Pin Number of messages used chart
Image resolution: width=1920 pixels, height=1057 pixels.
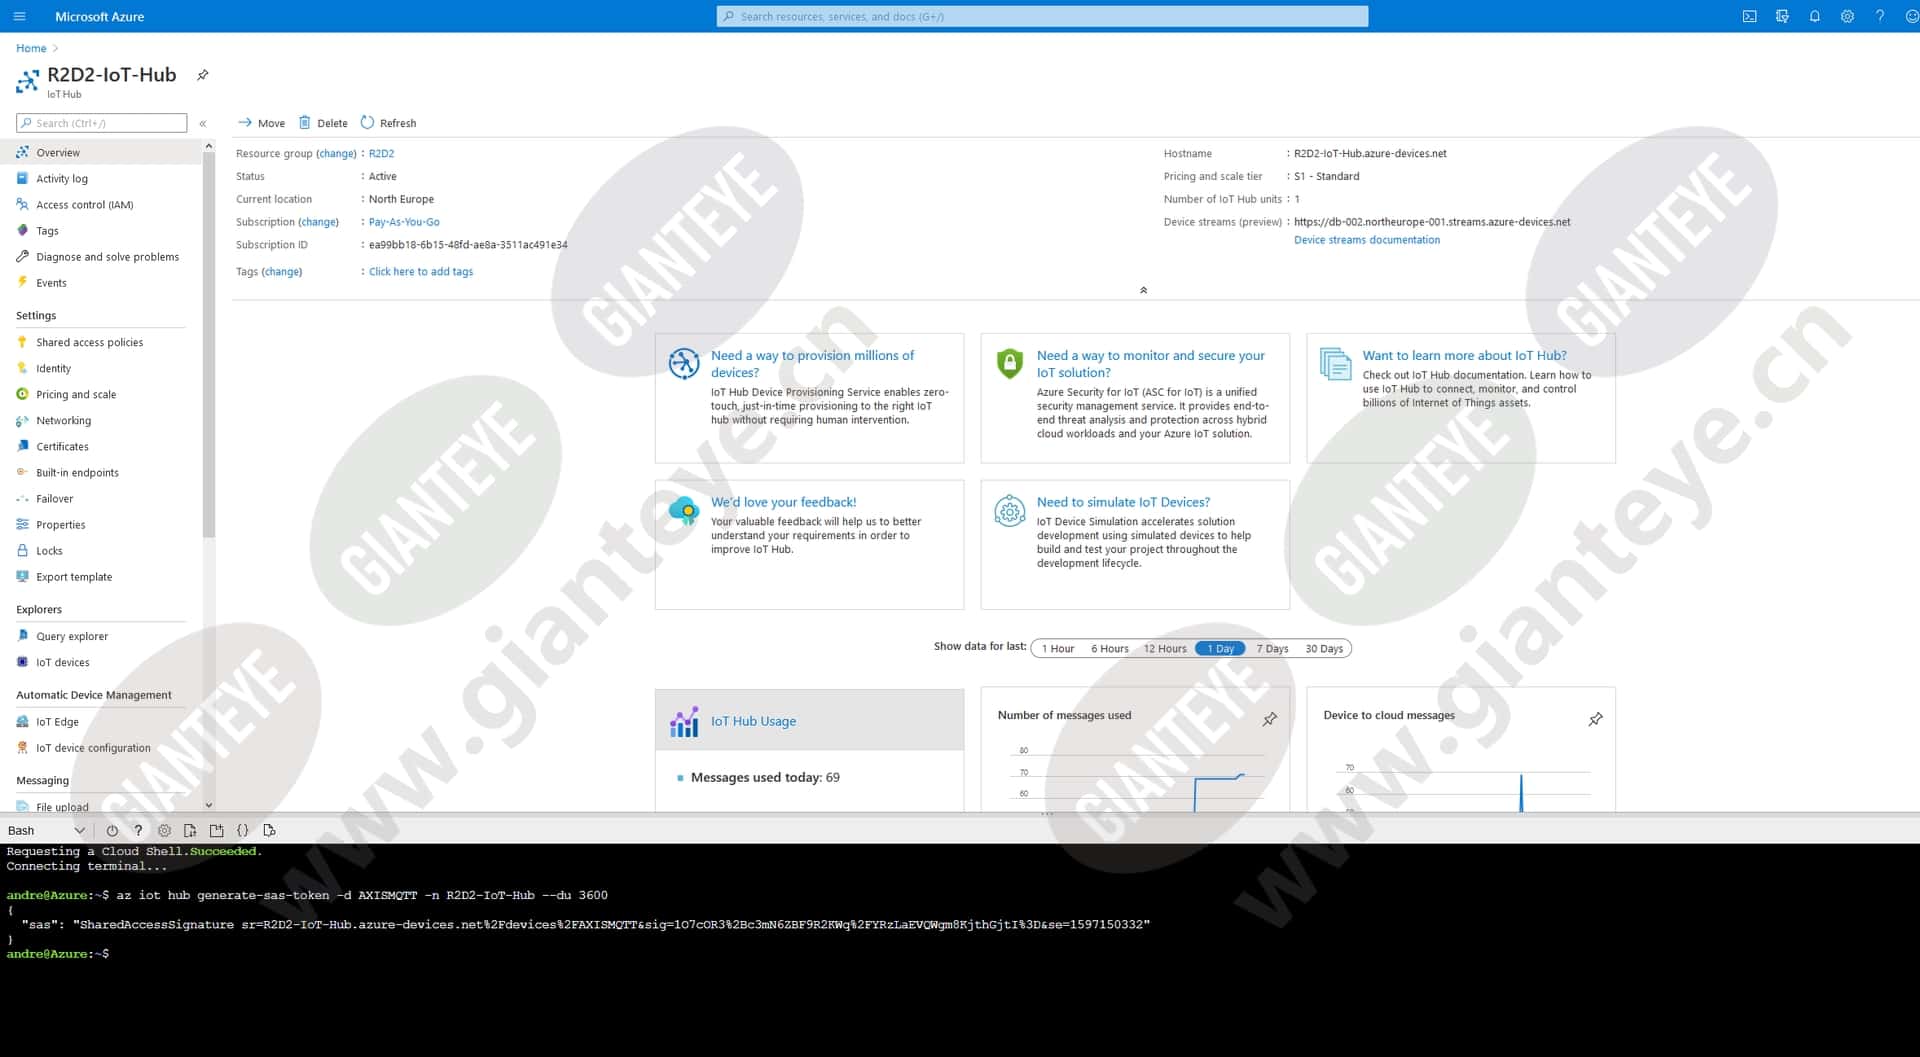pos(1270,719)
